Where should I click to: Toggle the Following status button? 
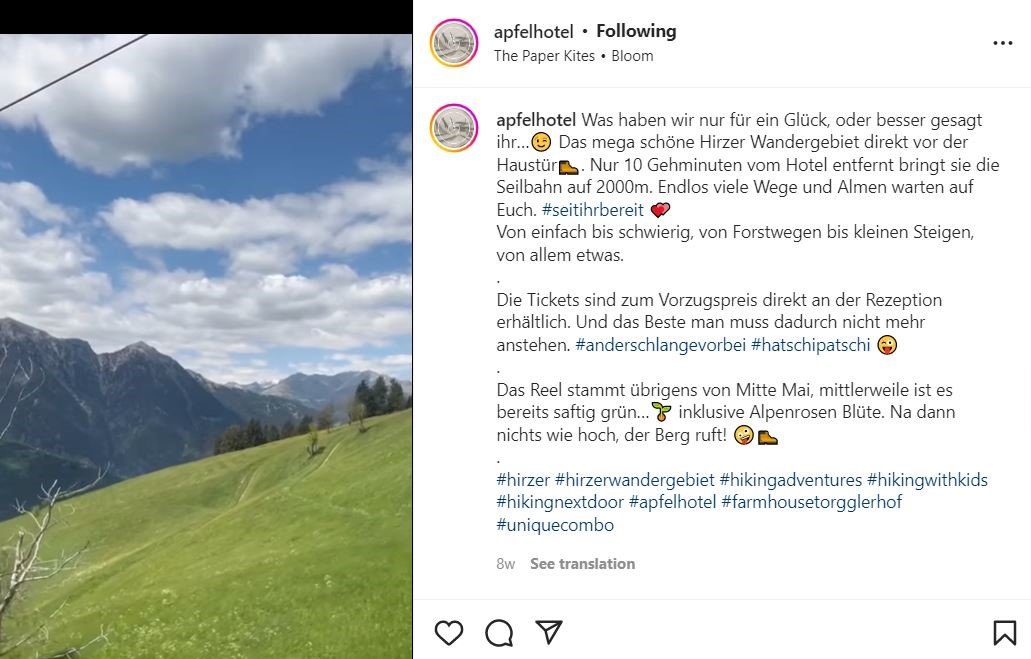pyautogui.click(x=636, y=32)
